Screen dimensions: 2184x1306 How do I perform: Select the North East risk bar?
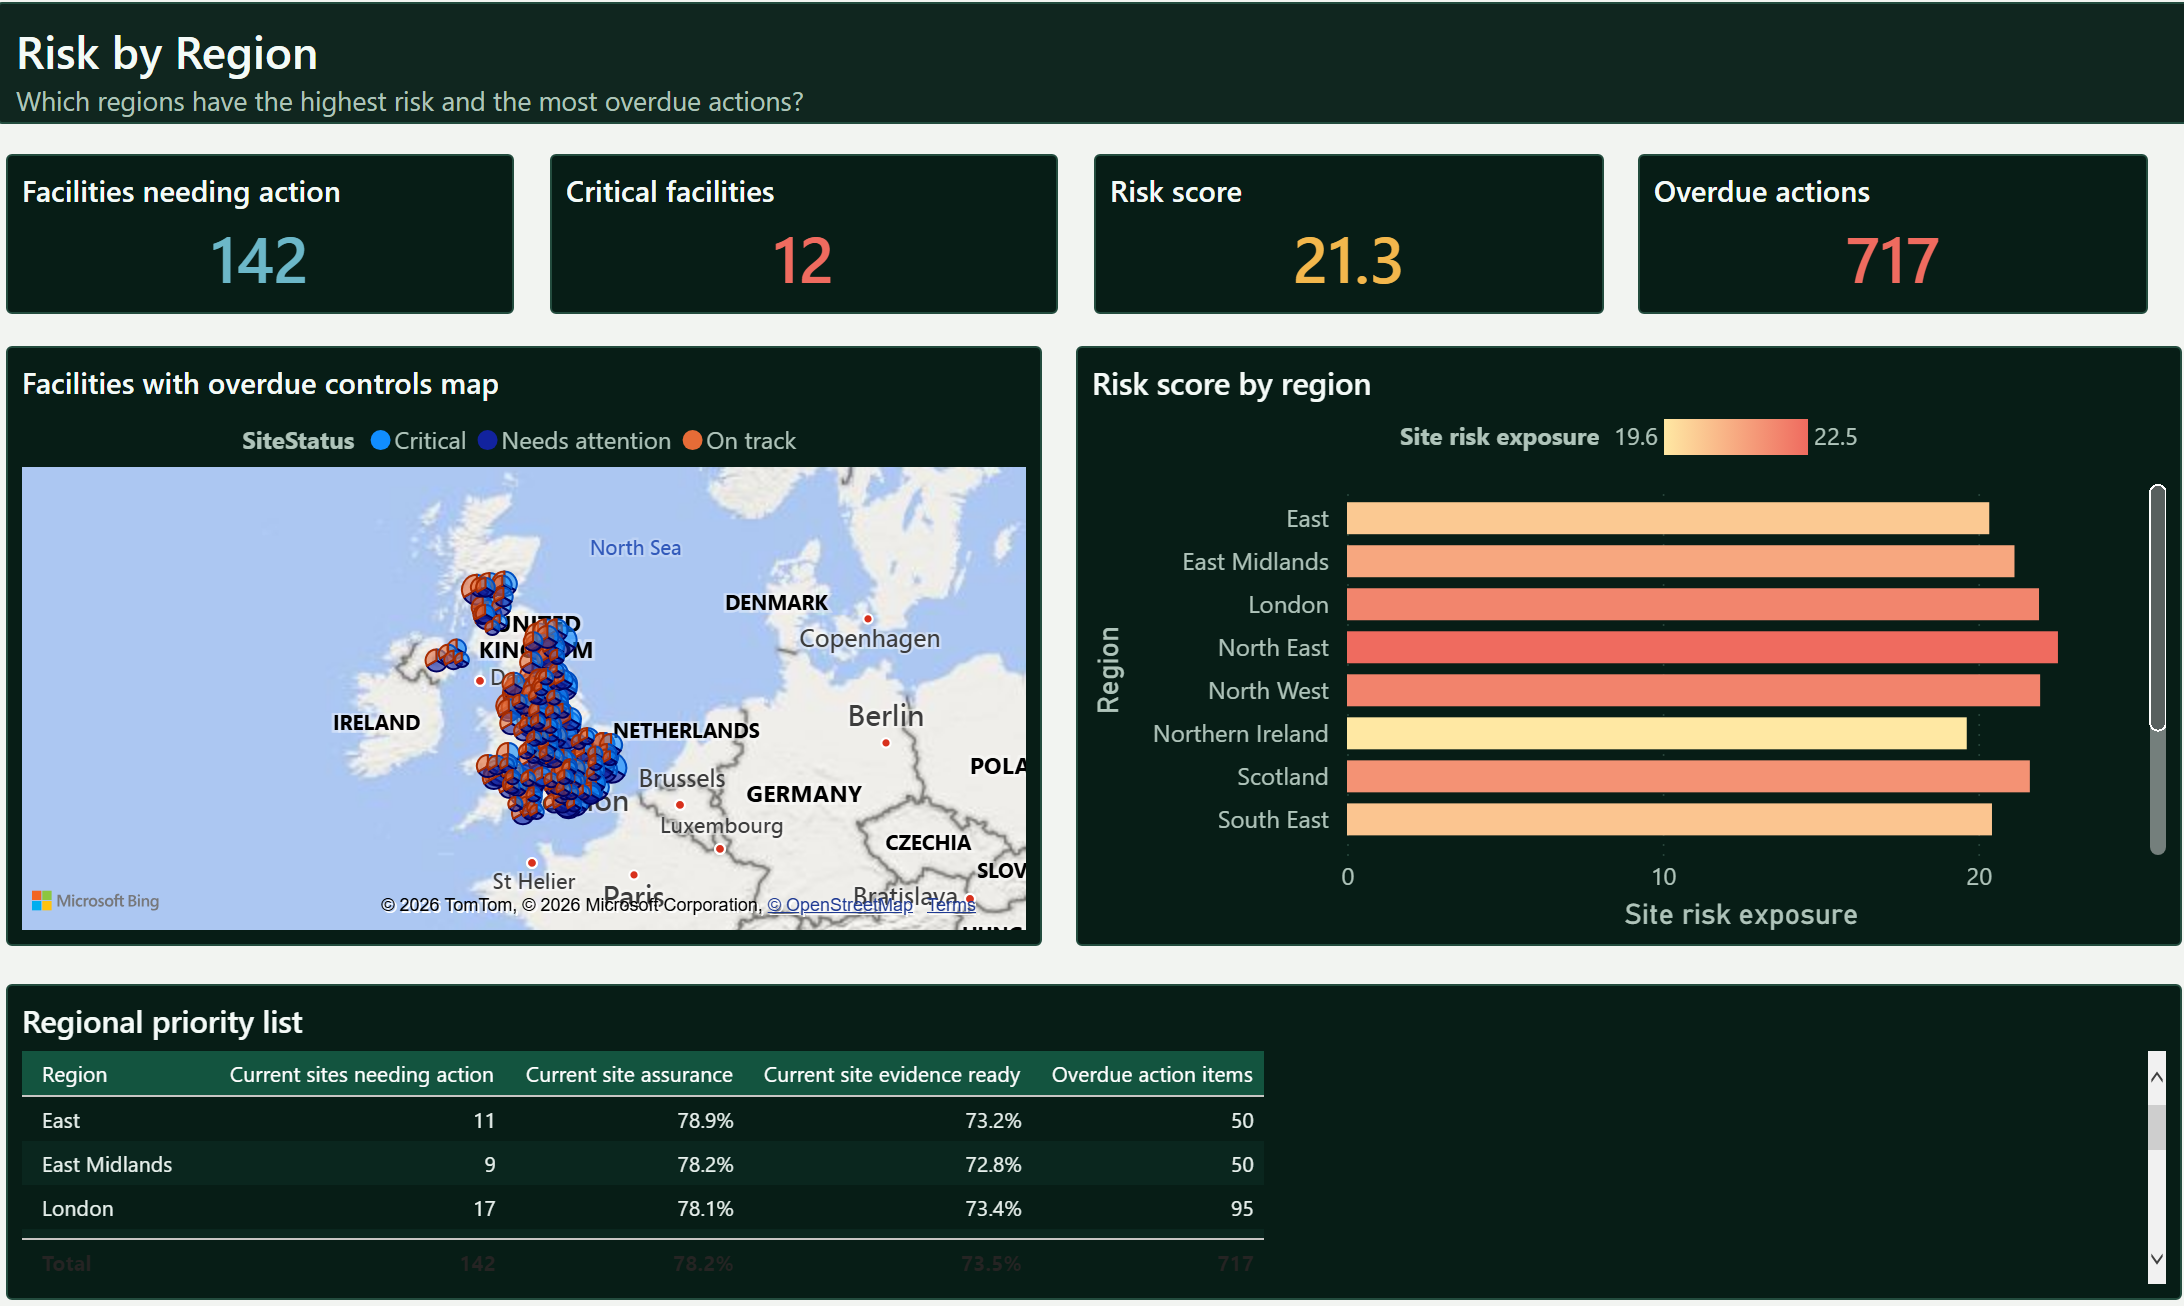pos(1702,648)
